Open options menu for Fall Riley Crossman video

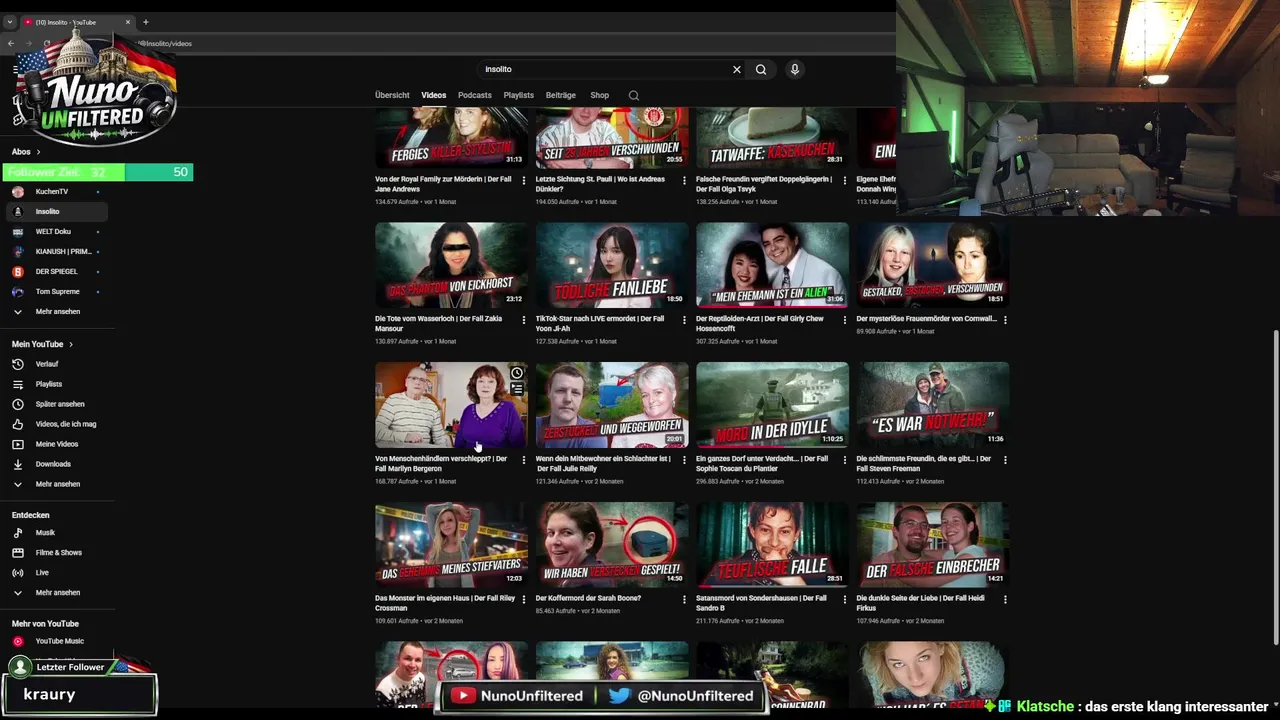coord(523,600)
